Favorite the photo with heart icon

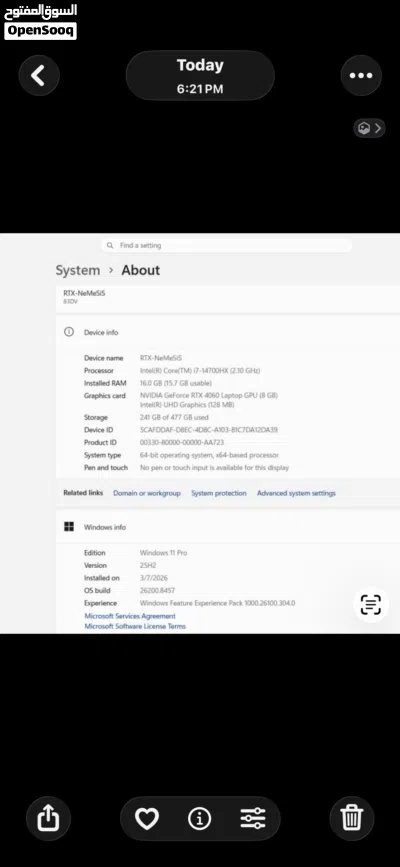pos(147,818)
